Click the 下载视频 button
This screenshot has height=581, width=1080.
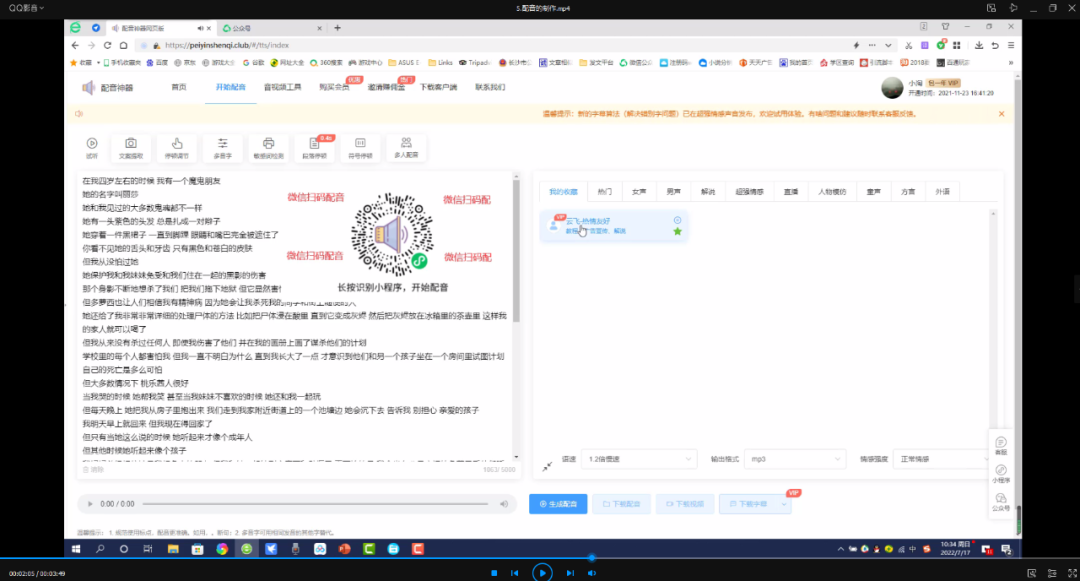tap(685, 504)
